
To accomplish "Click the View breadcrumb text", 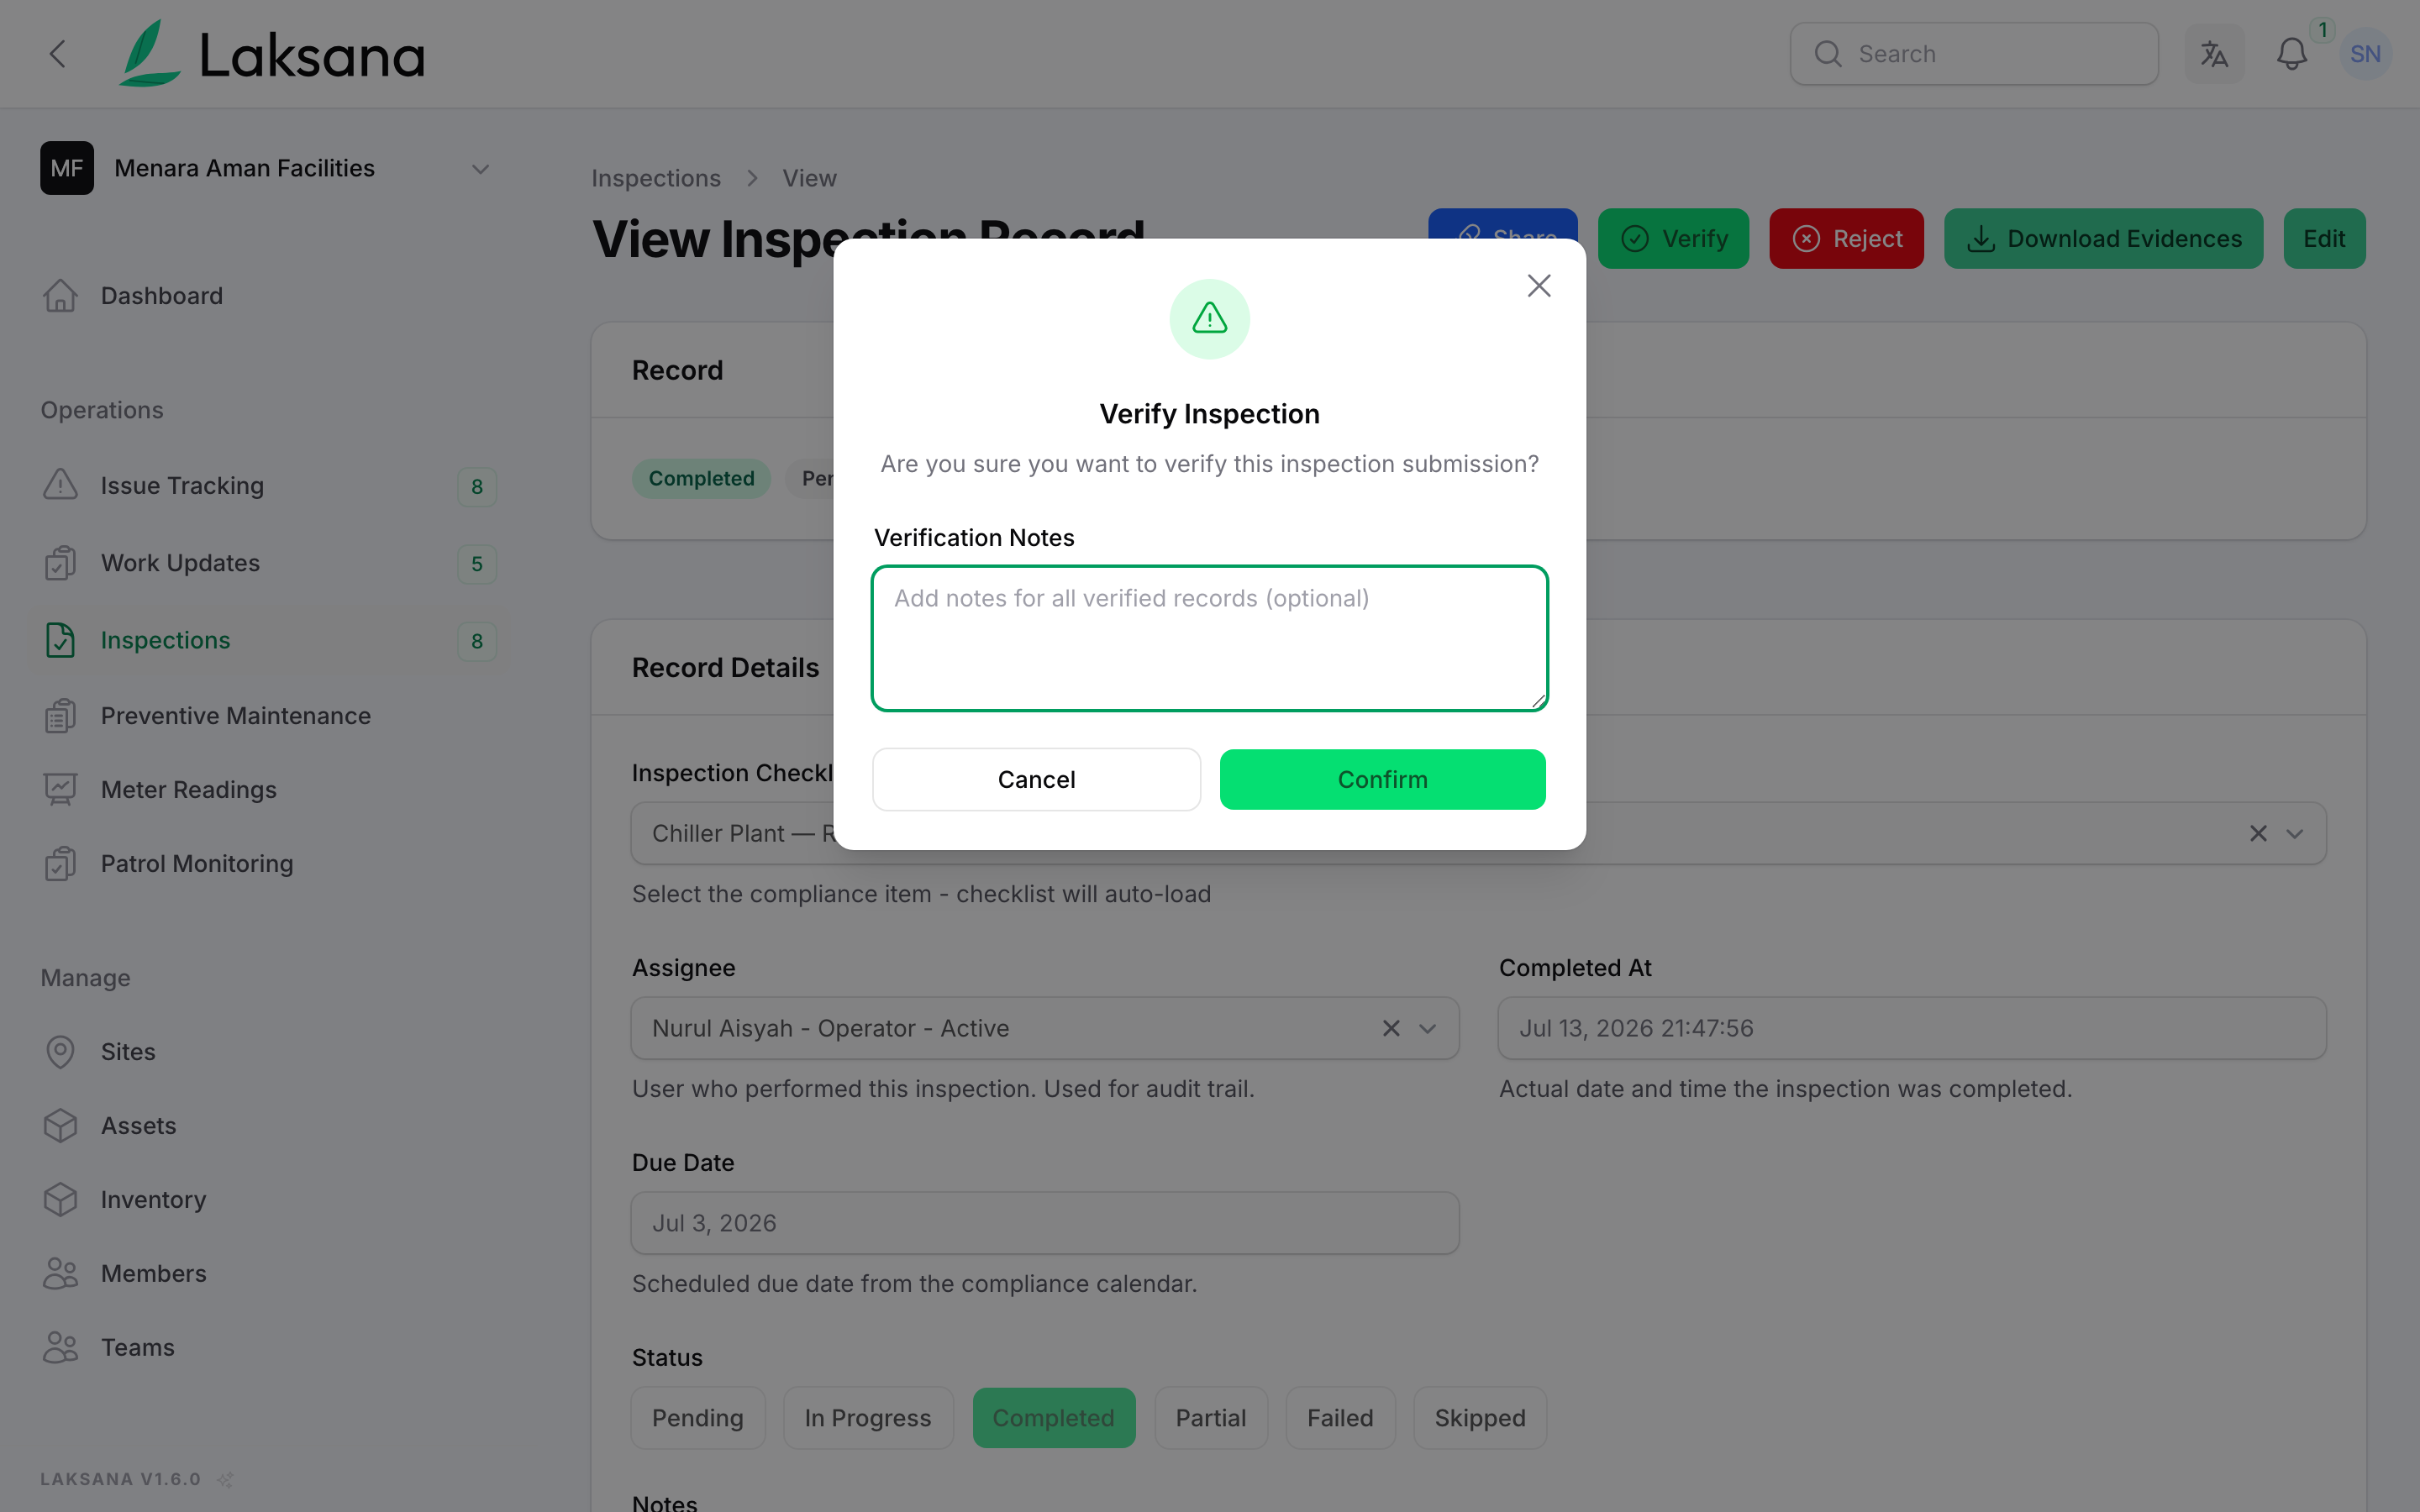I will [809, 178].
